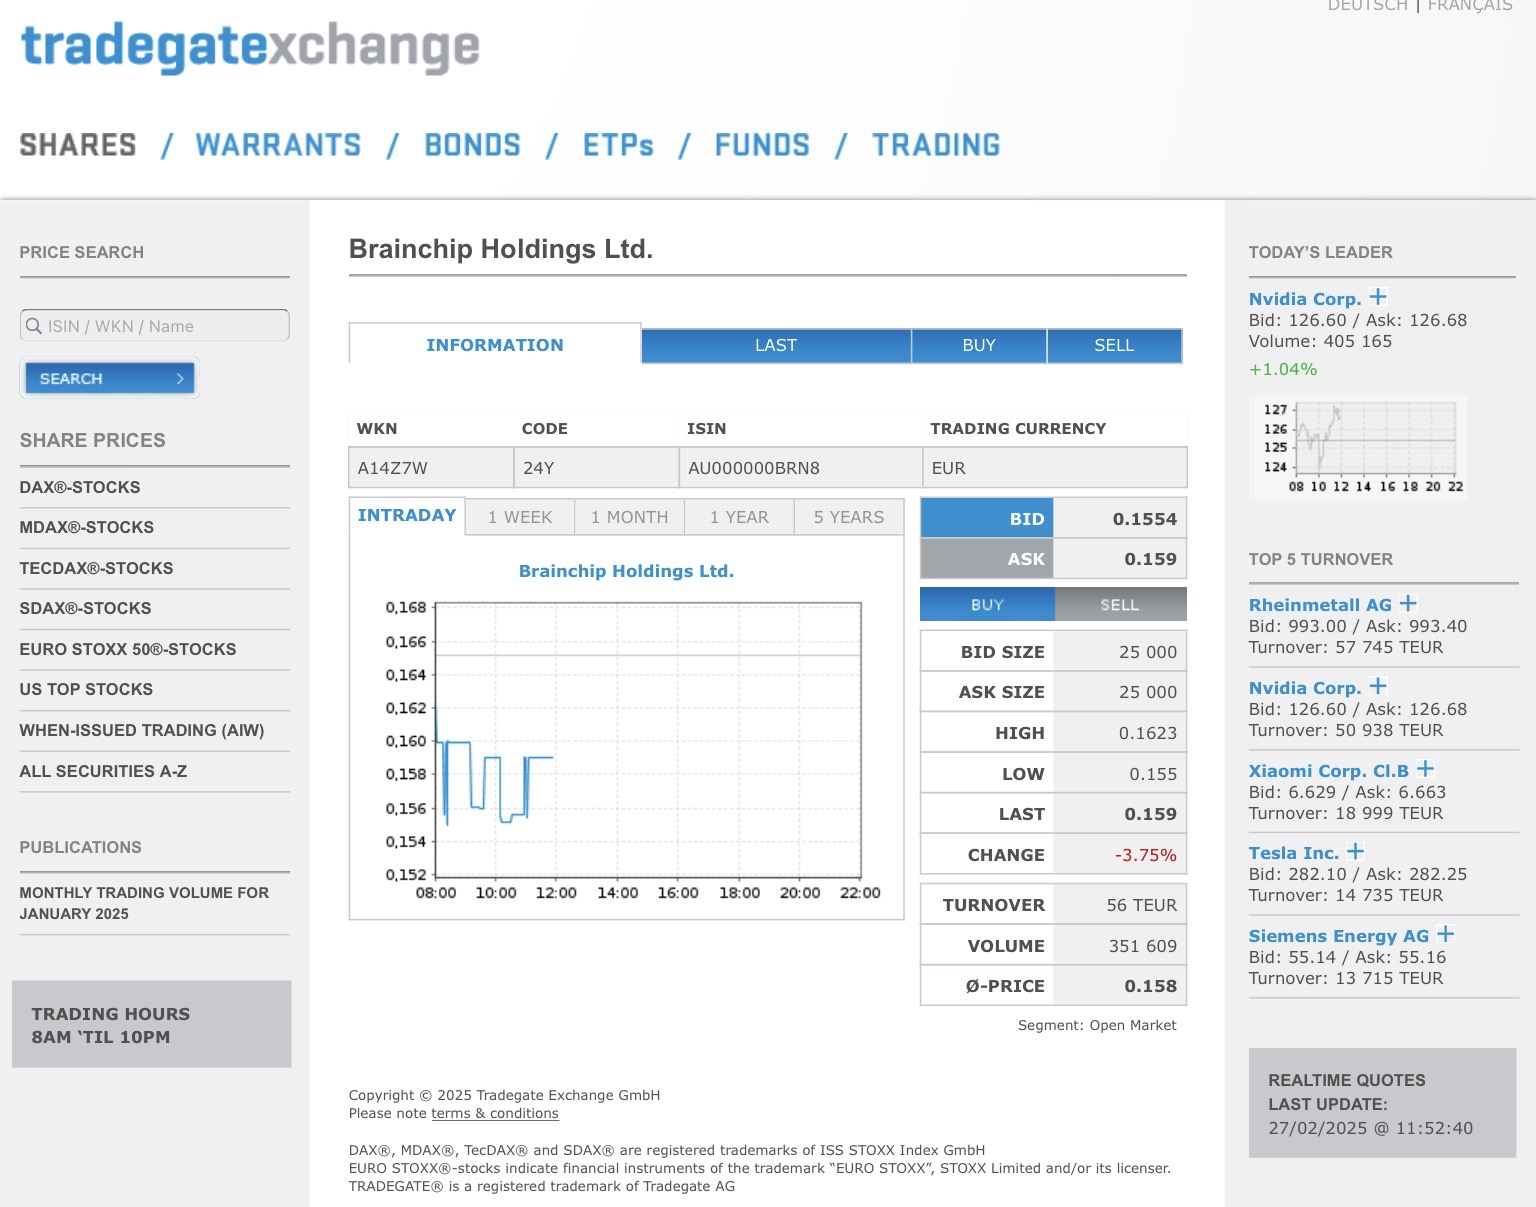Switch chart to the 1 Week tab
1536x1207 pixels.
520,517
